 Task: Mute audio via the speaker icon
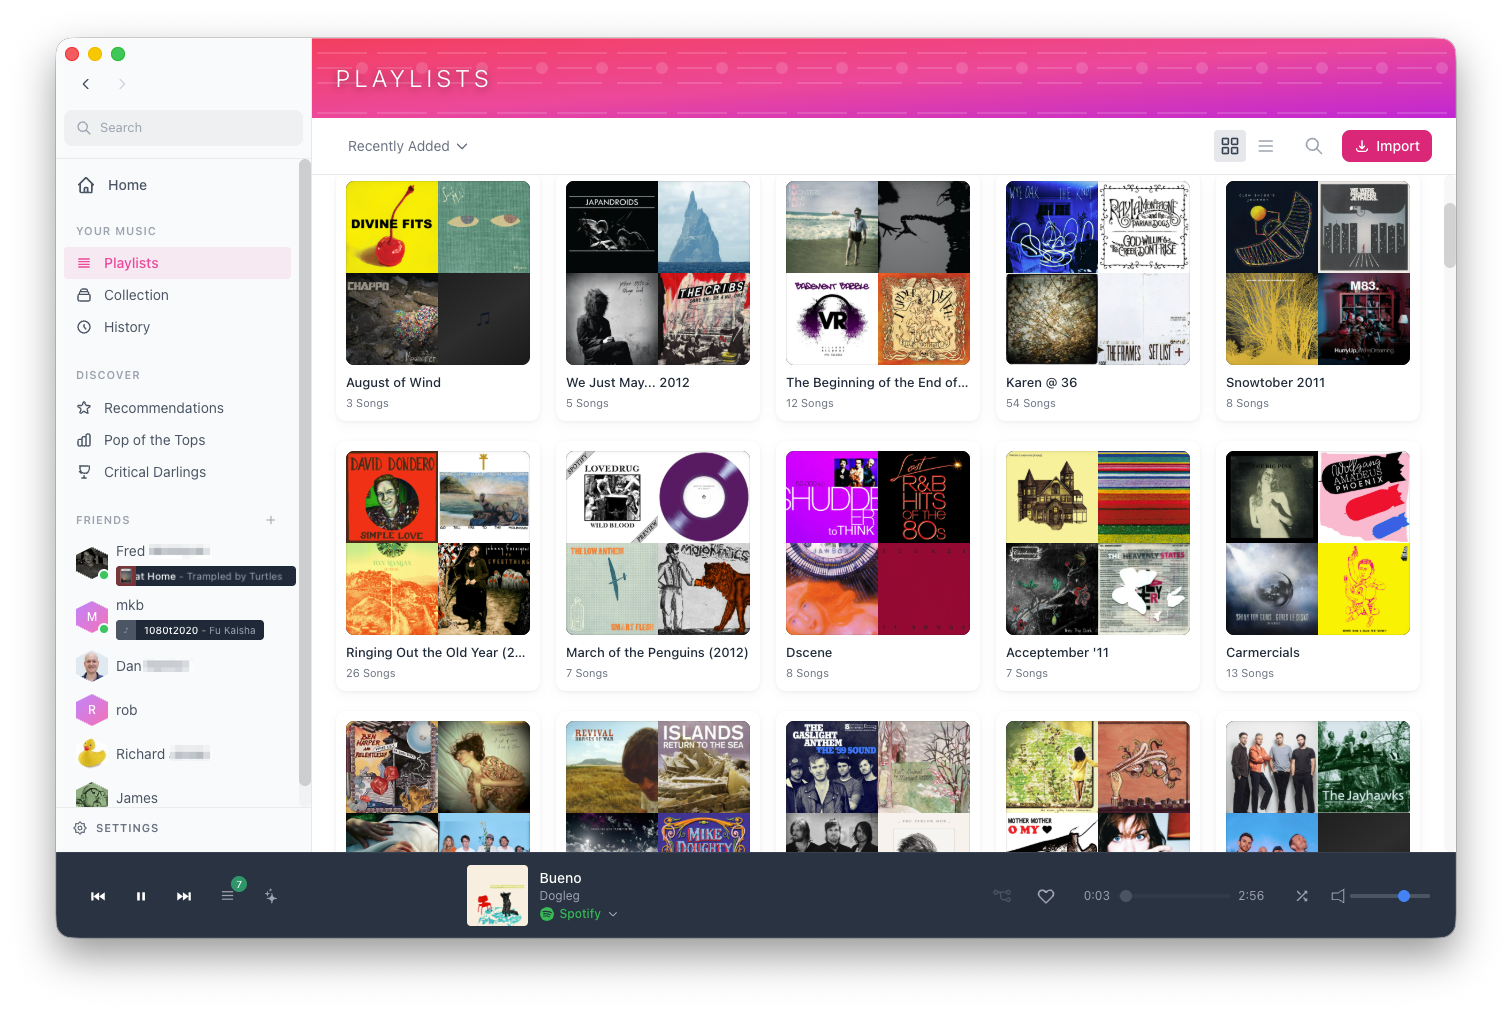(x=1338, y=896)
